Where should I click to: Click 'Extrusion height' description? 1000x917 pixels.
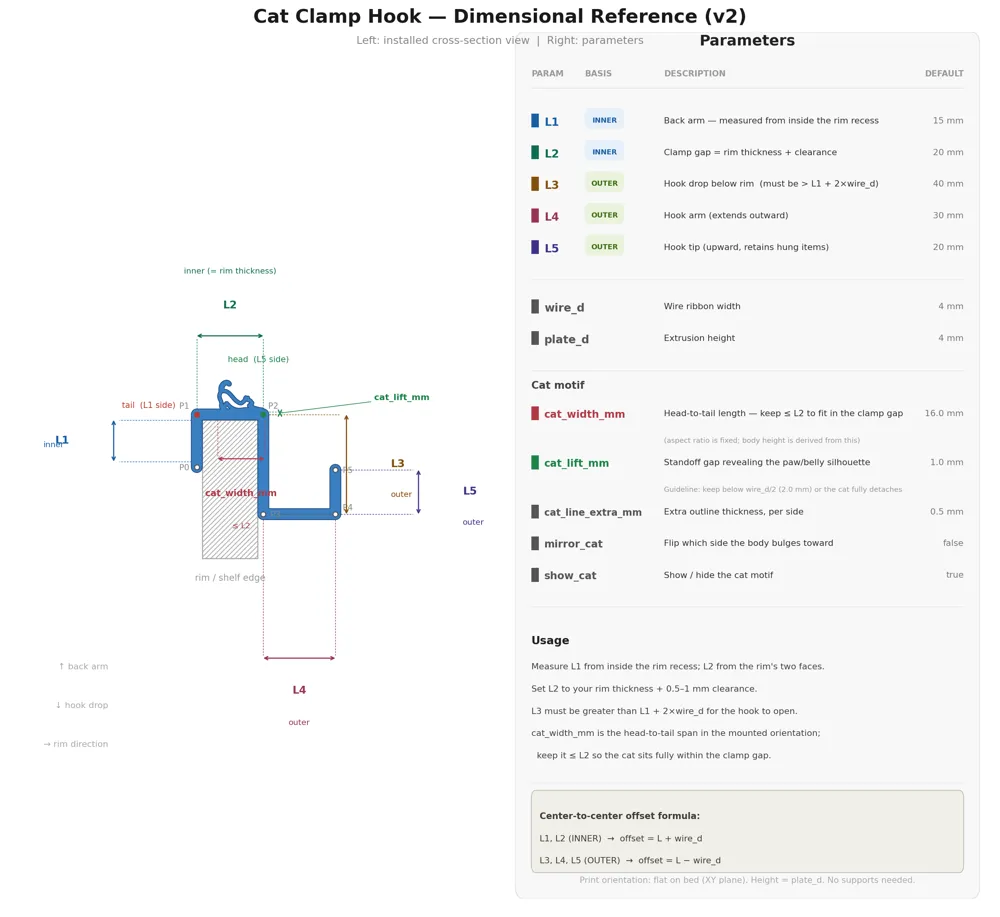click(699, 338)
